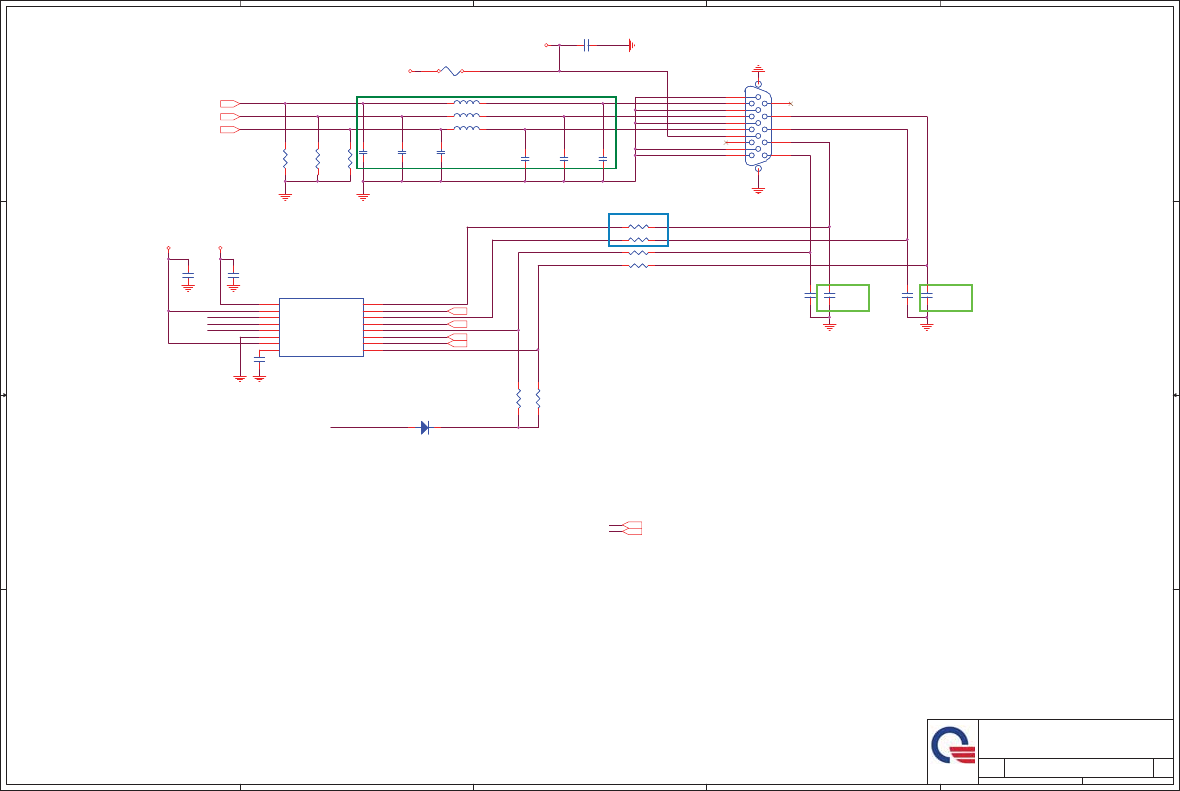Select middle of three termination resistors
Image resolution: width=1180 pixels, height=791 pixels.
pyautogui.click(x=318, y=158)
